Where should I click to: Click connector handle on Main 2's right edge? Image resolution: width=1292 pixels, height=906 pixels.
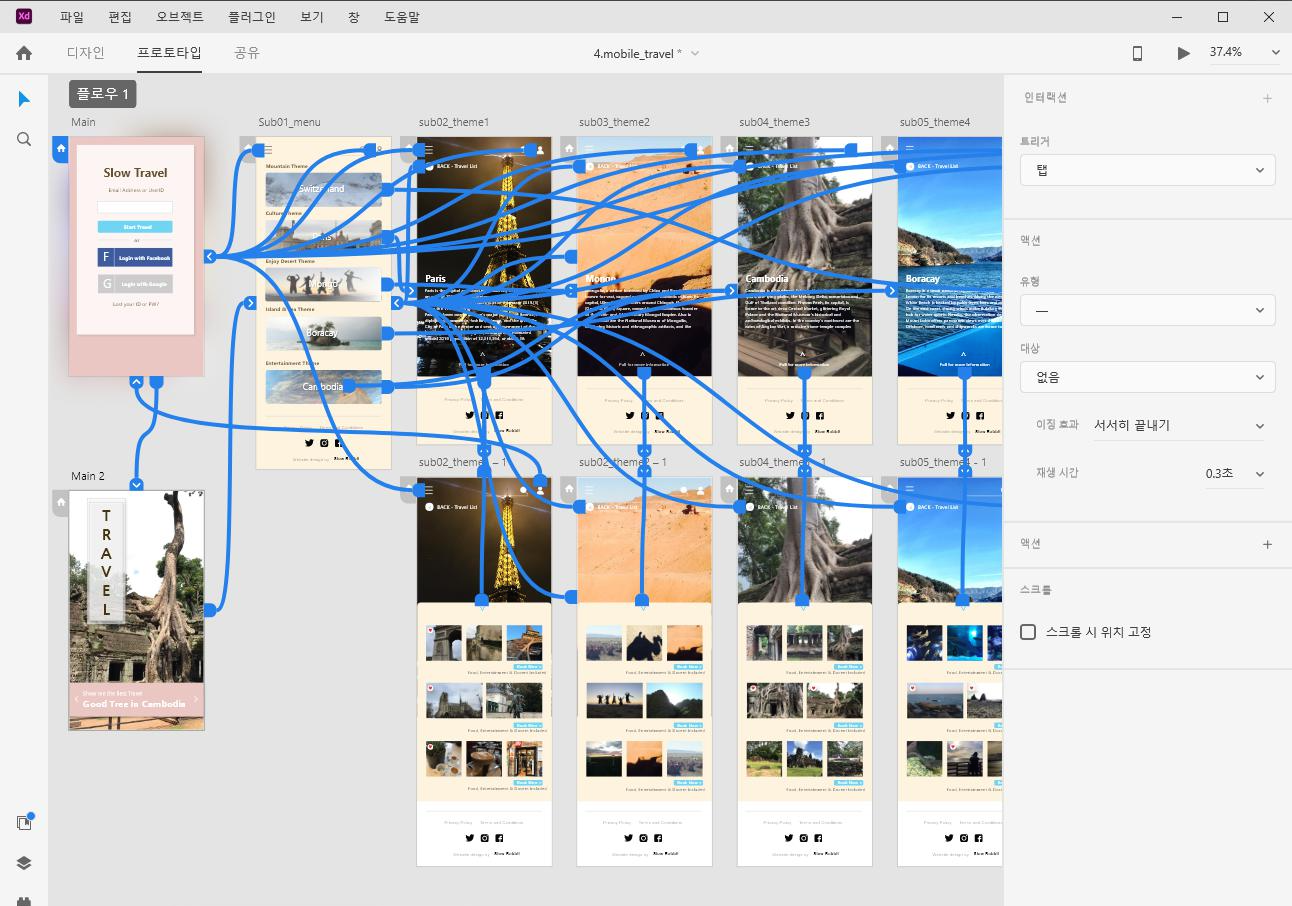pos(210,610)
